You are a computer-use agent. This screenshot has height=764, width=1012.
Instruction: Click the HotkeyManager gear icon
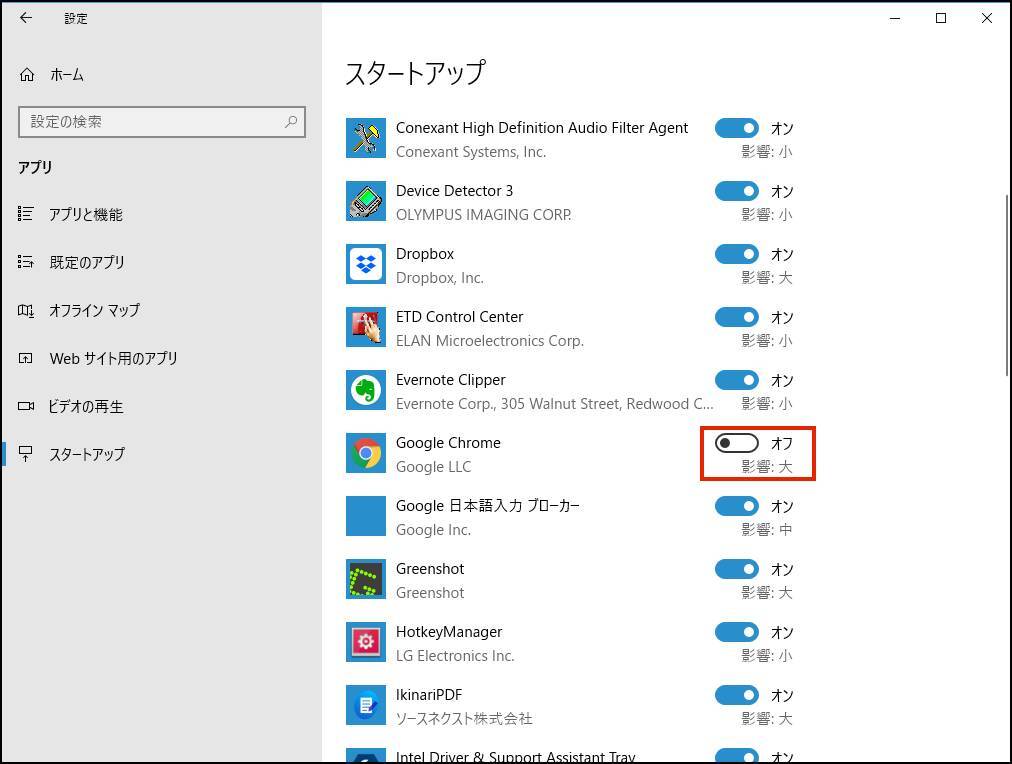pyautogui.click(x=366, y=643)
